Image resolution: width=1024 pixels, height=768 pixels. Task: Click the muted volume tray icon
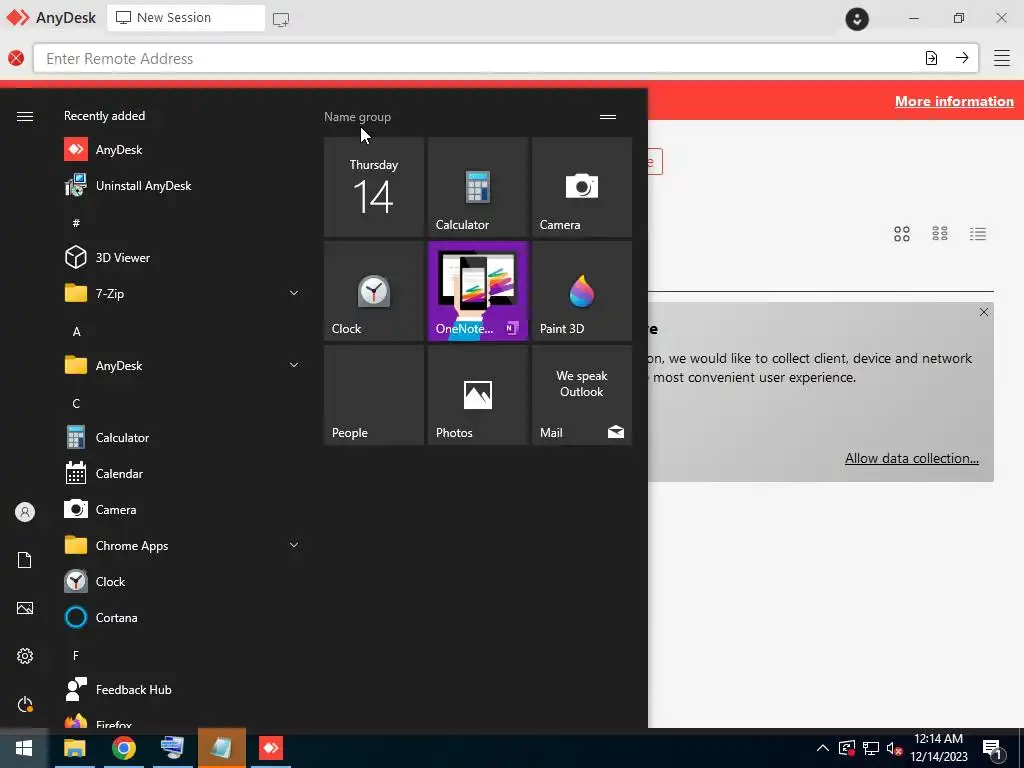pyautogui.click(x=895, y=748)
